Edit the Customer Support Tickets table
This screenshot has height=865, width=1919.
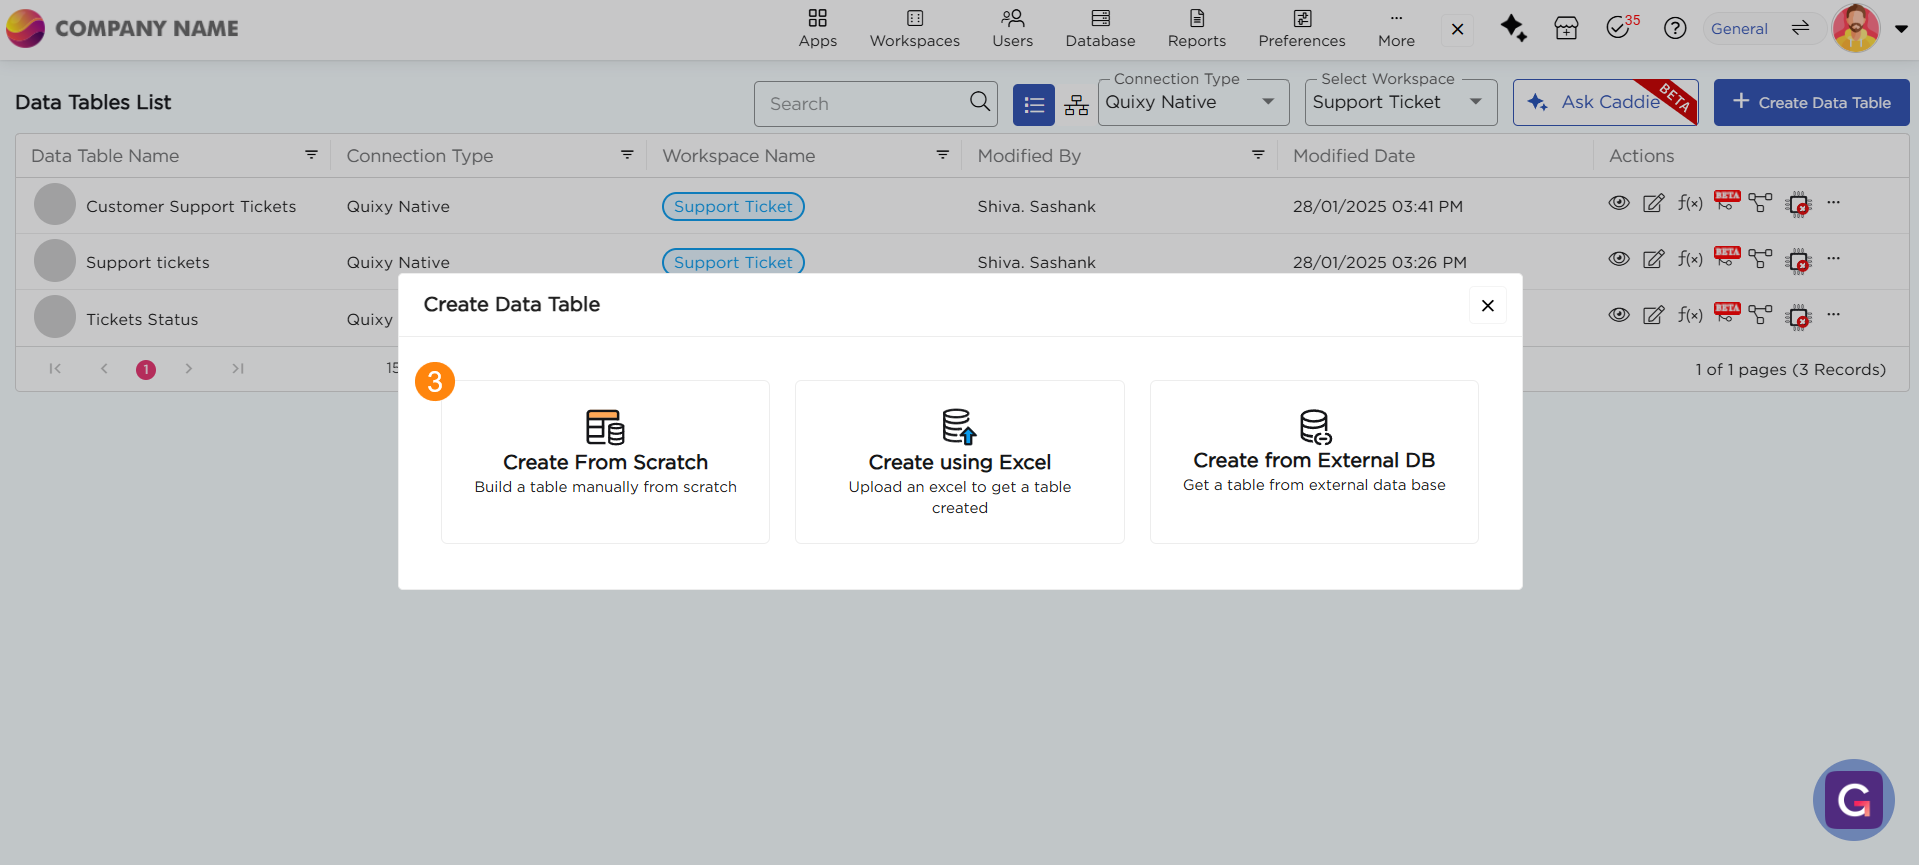point(1653,203)
